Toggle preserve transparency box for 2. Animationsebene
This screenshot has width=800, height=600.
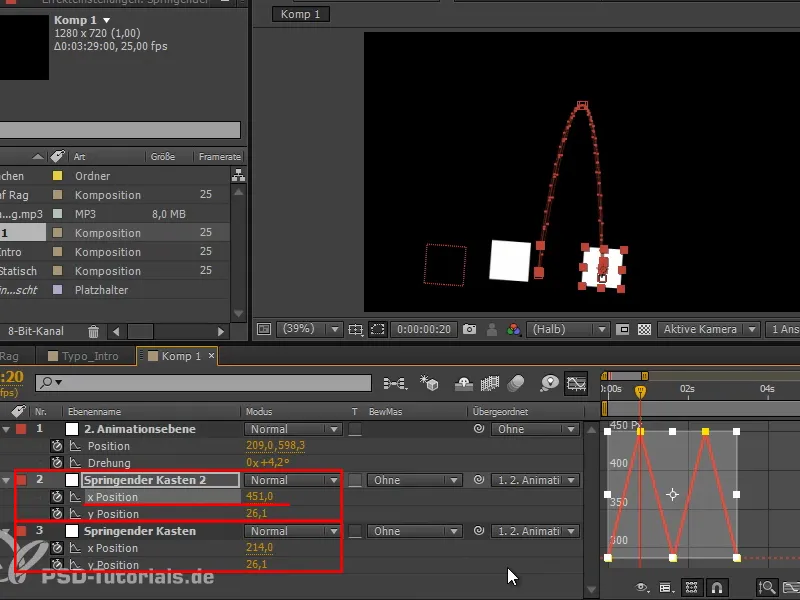[355, 429]
